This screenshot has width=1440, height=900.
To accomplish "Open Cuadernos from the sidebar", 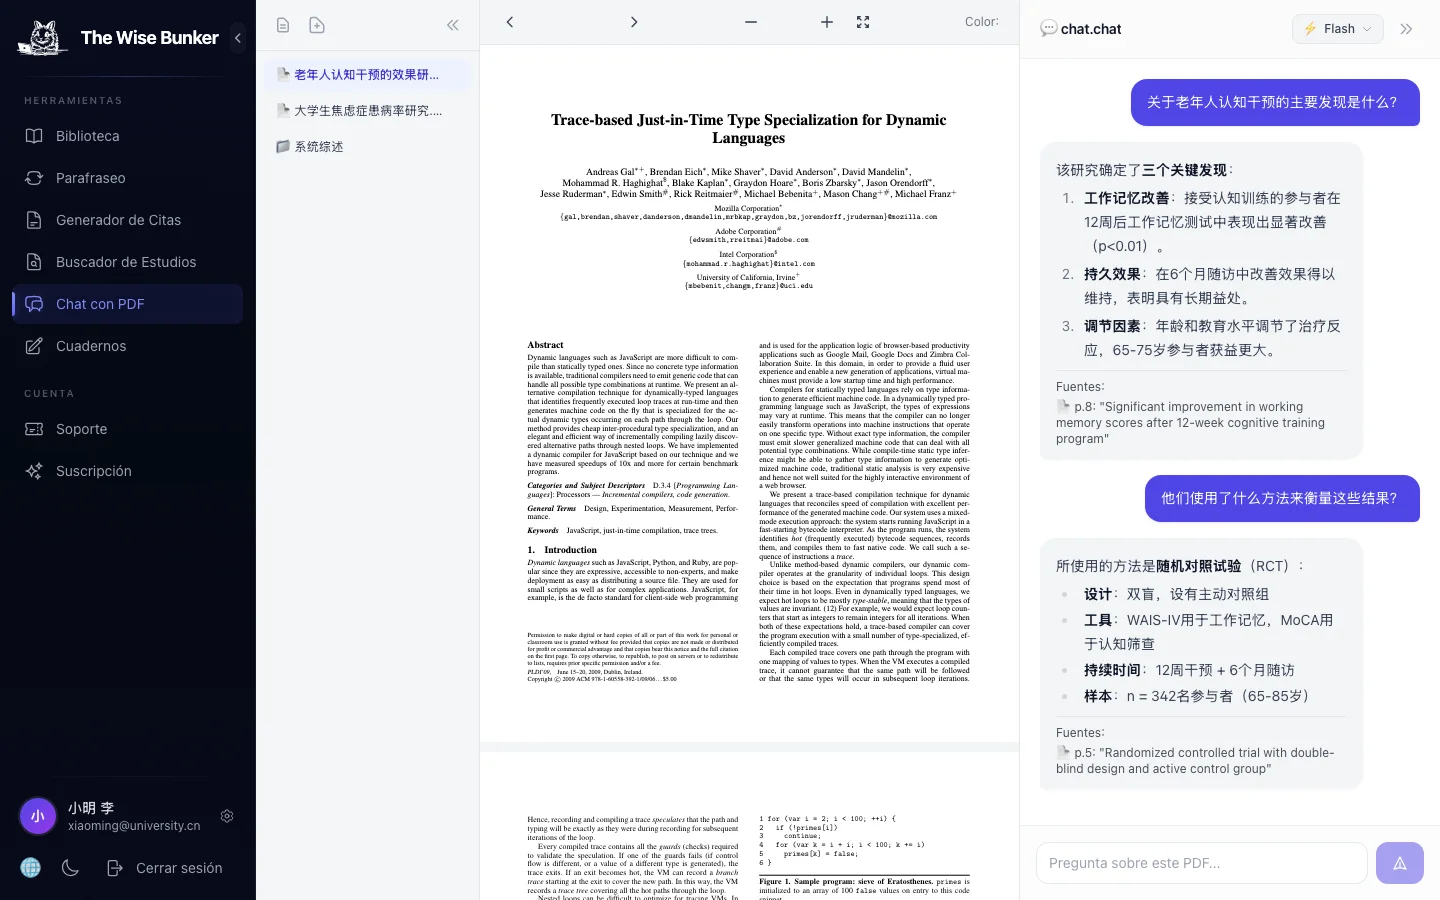I will point(91,346).
